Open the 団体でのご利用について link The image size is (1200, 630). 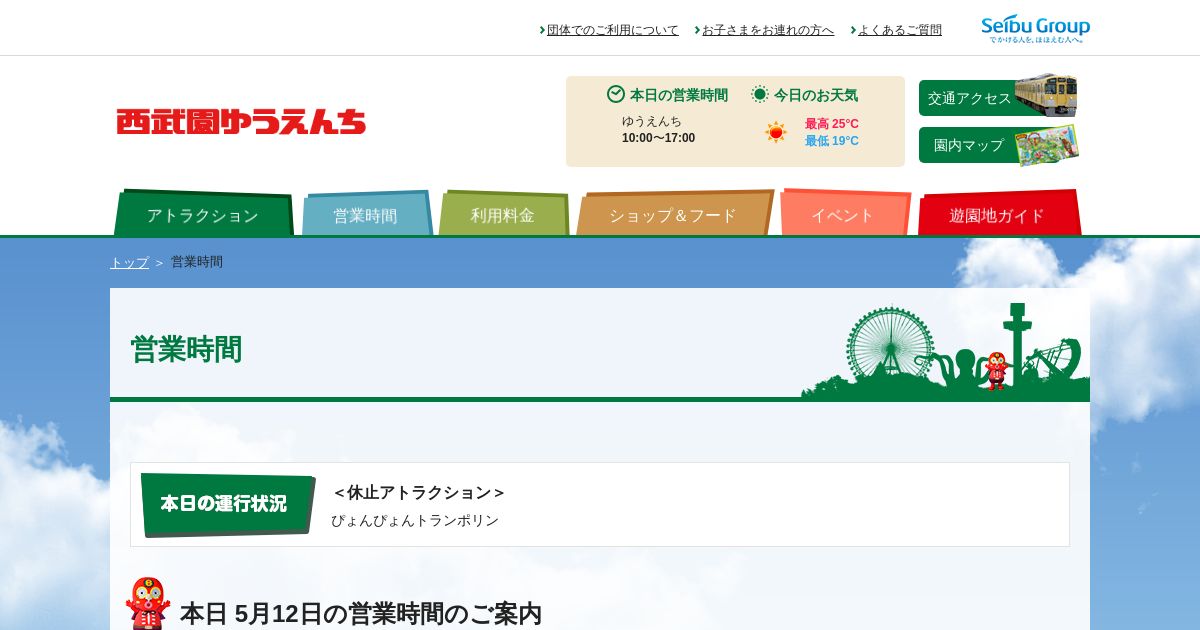click(612, 30)
